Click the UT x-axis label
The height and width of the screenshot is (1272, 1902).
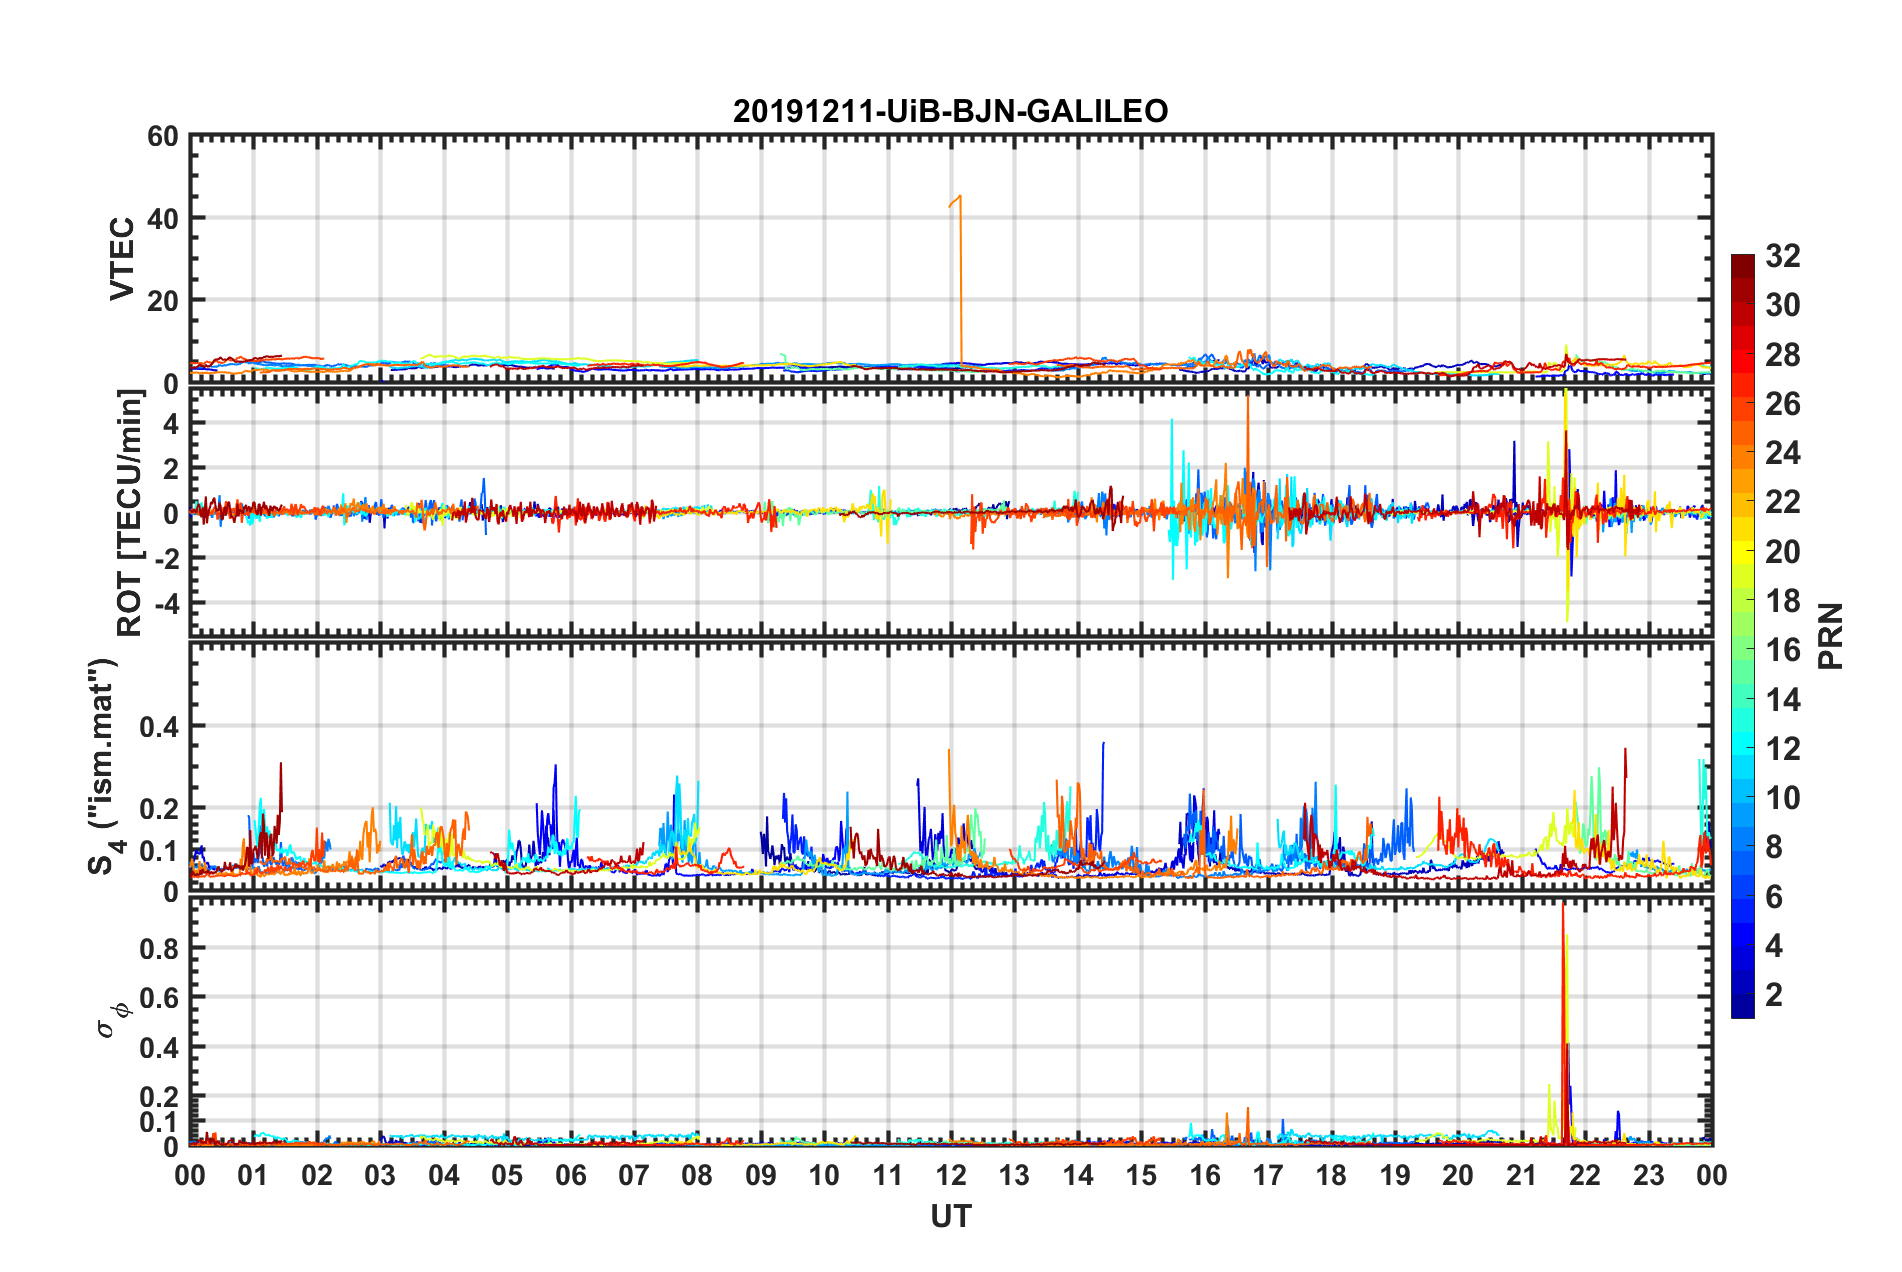click(x=950, y=1216)
